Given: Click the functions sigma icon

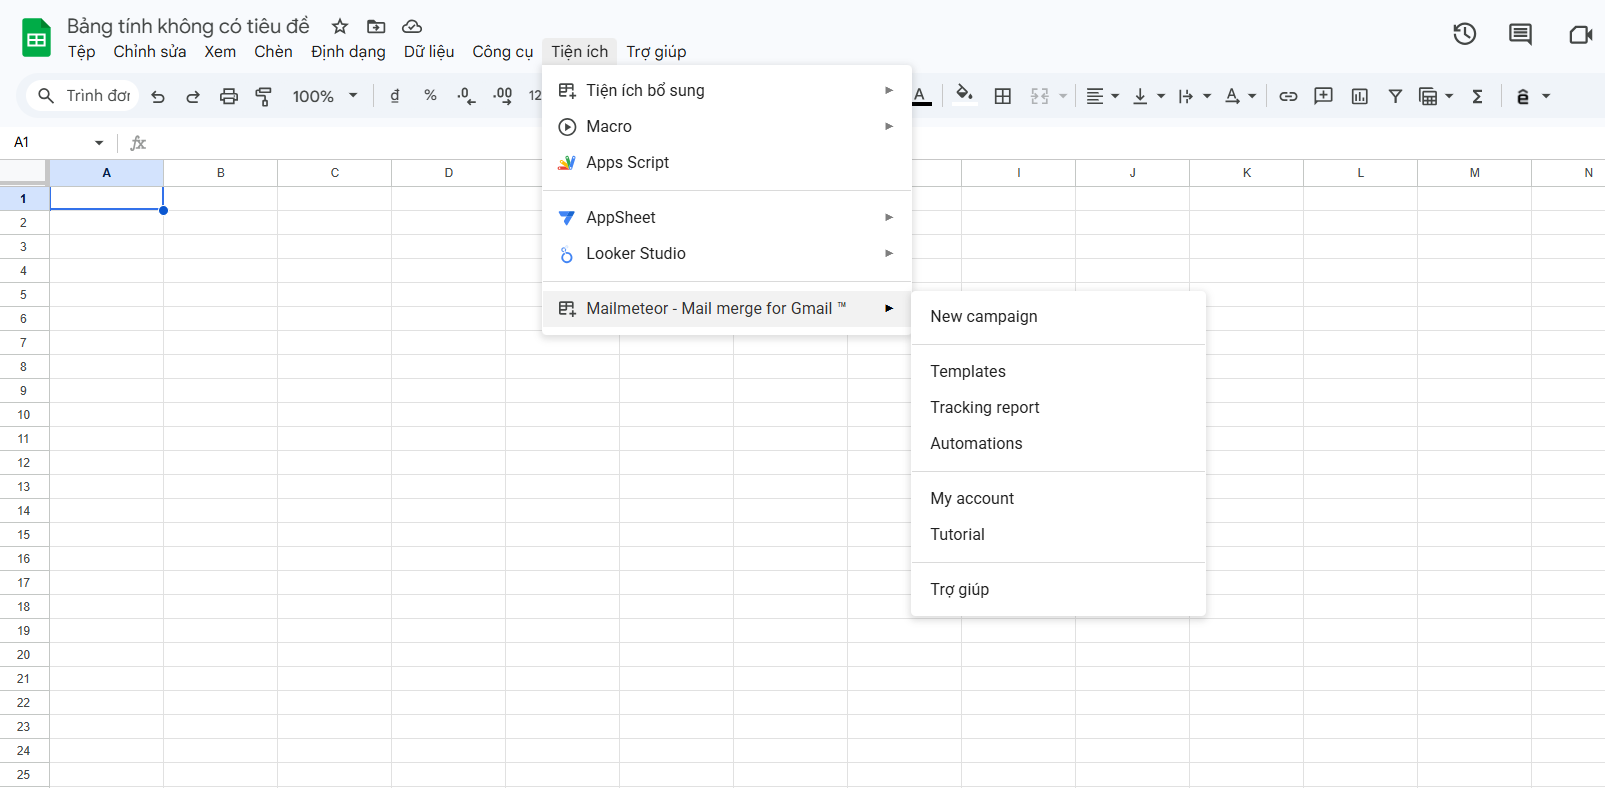Looking at the screenshot, I should click(1477, 96).
